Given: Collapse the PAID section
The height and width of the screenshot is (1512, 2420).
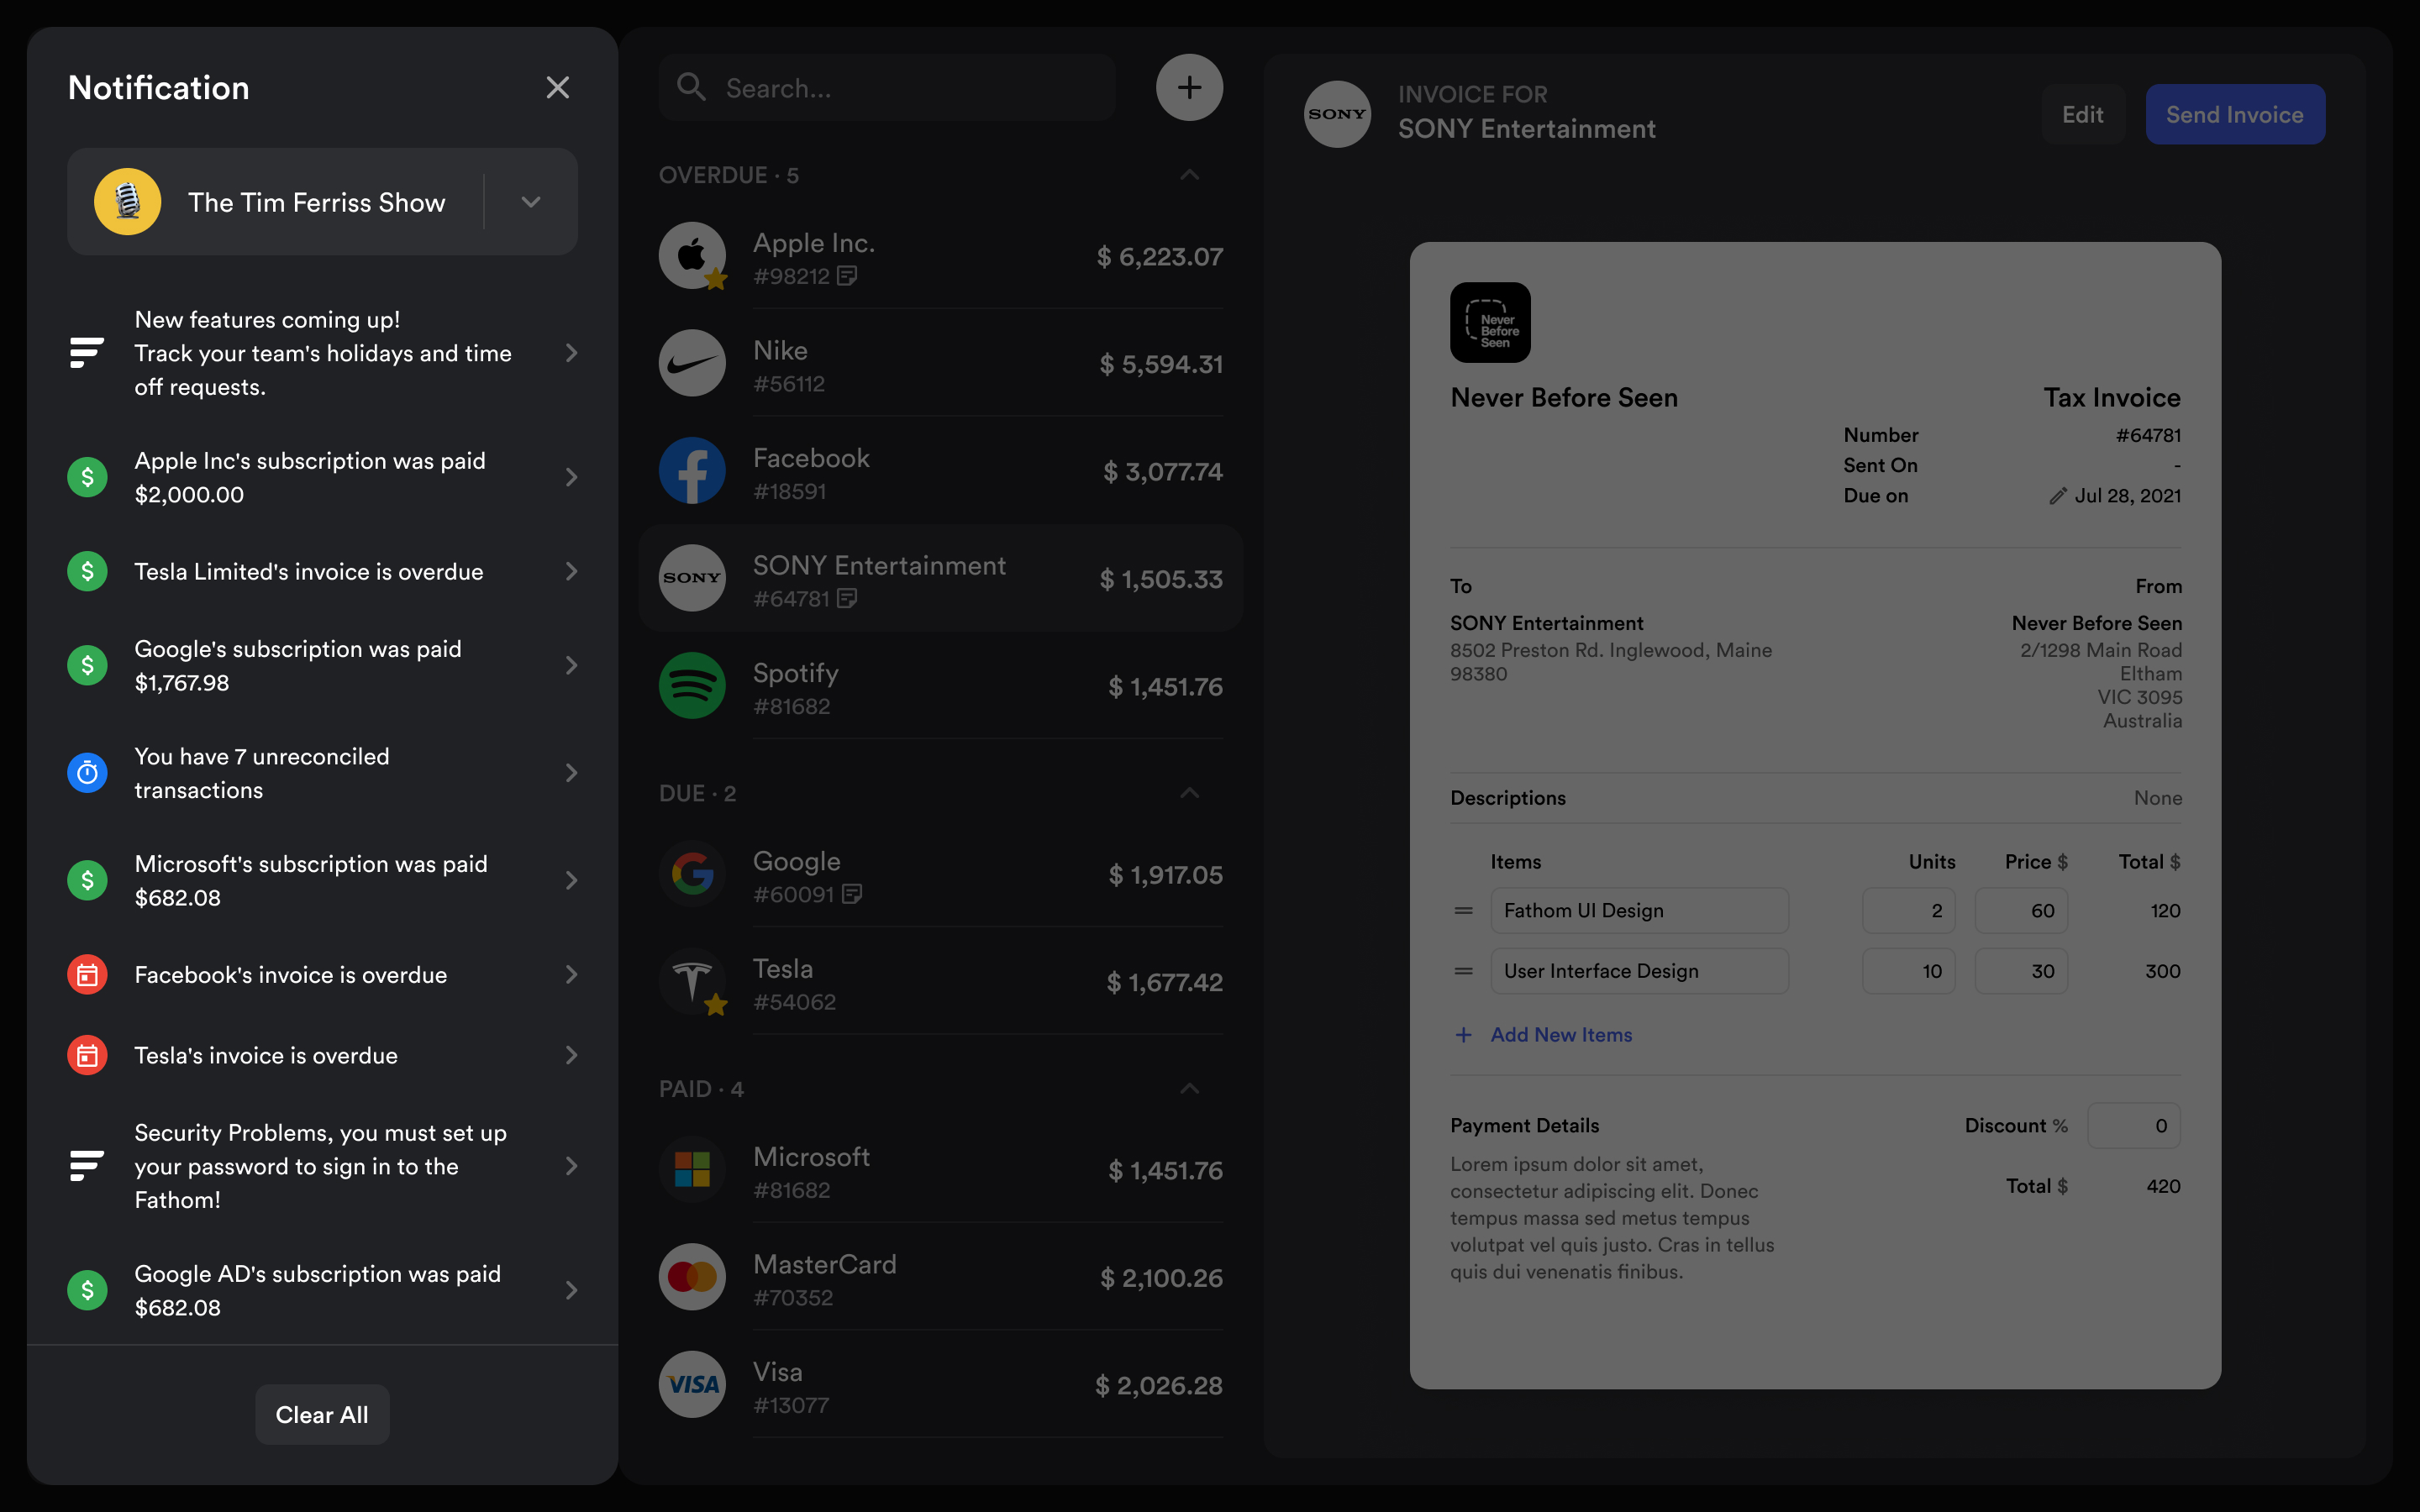Looking at the screenshot, I should pos(1189,1089).
